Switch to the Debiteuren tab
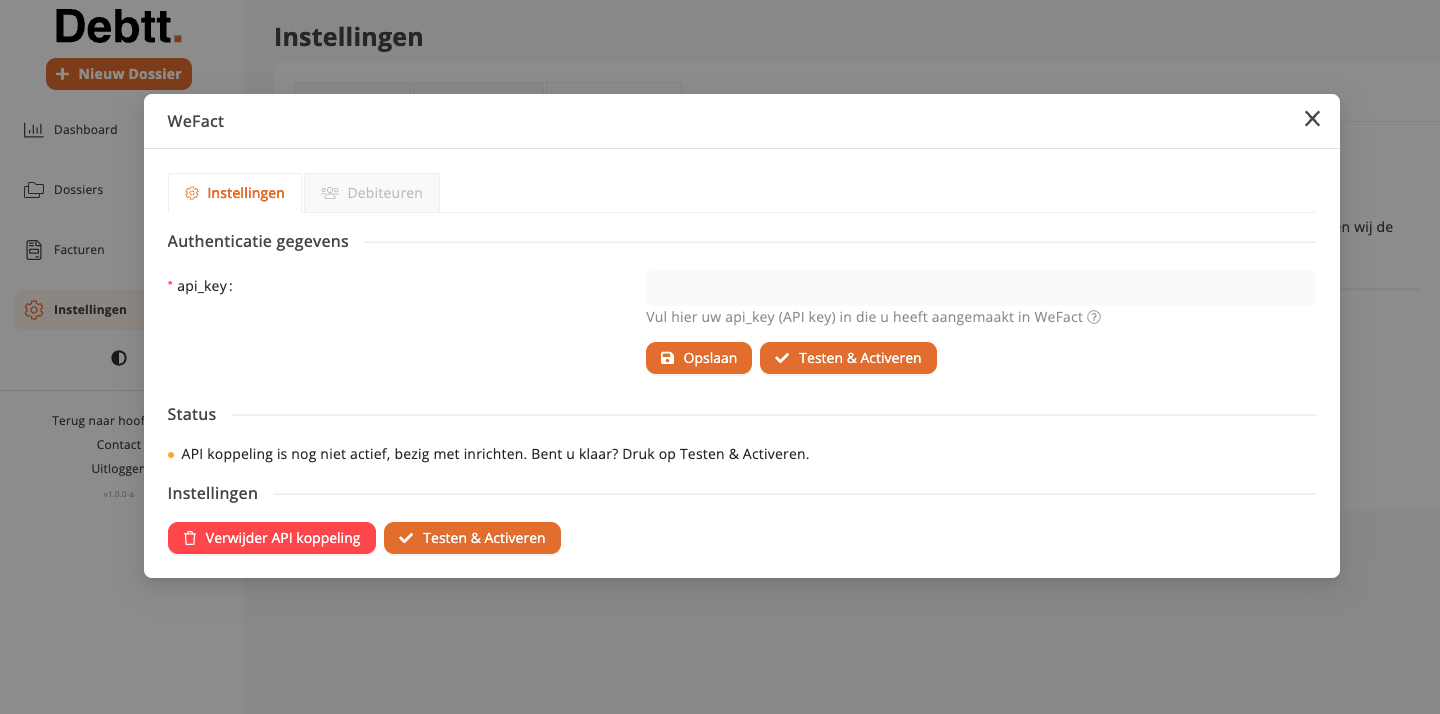The image size is (1440, 714). point(372,193)
